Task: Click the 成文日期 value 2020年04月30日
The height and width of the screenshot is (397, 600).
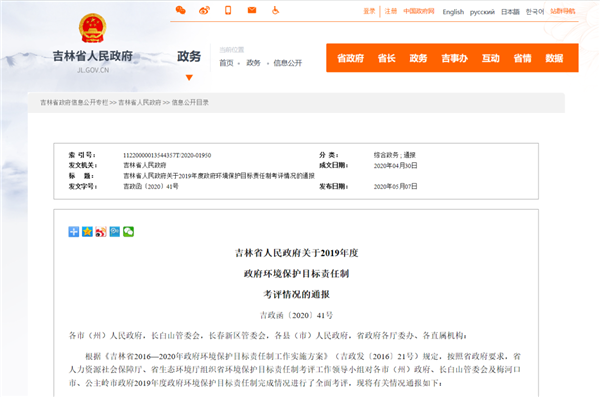Action: tap(396, 166)
